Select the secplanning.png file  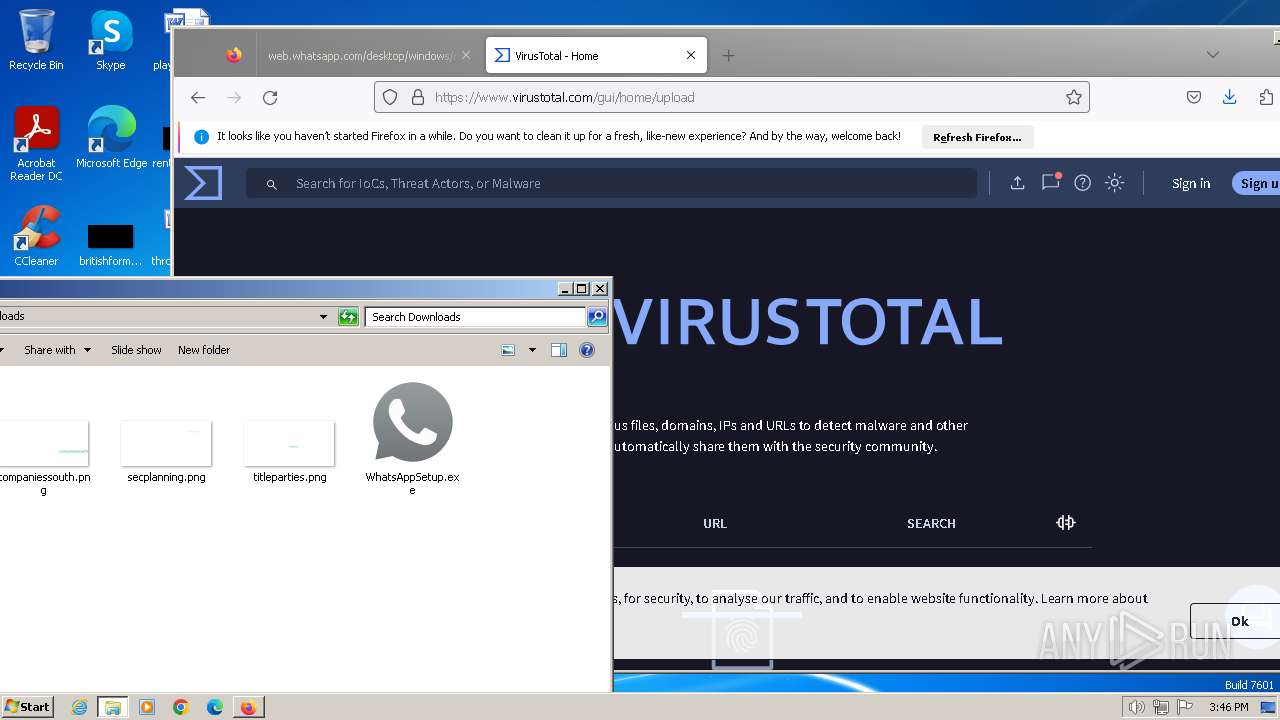(166, 452)
